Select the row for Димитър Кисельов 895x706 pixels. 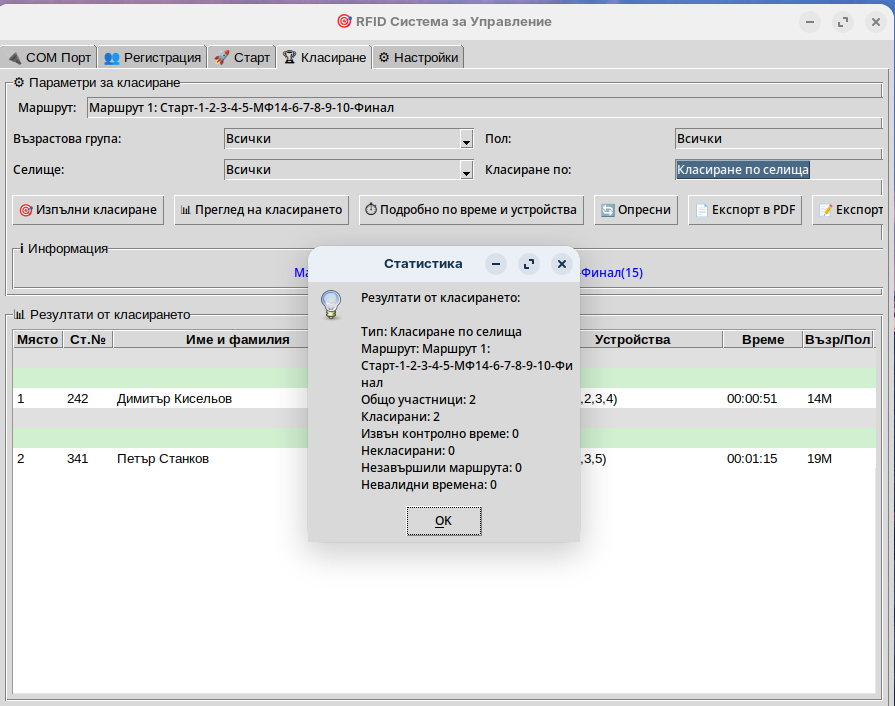[x=174, y=399]
